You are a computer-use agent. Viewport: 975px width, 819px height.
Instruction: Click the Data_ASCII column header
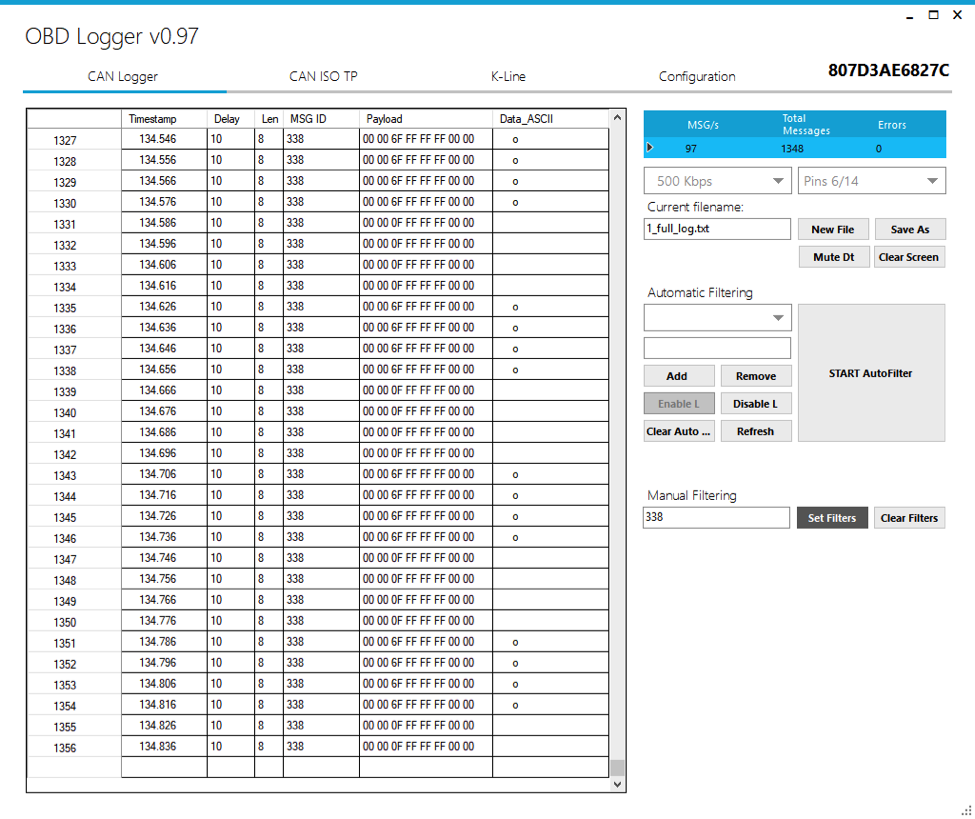[550, 119]
